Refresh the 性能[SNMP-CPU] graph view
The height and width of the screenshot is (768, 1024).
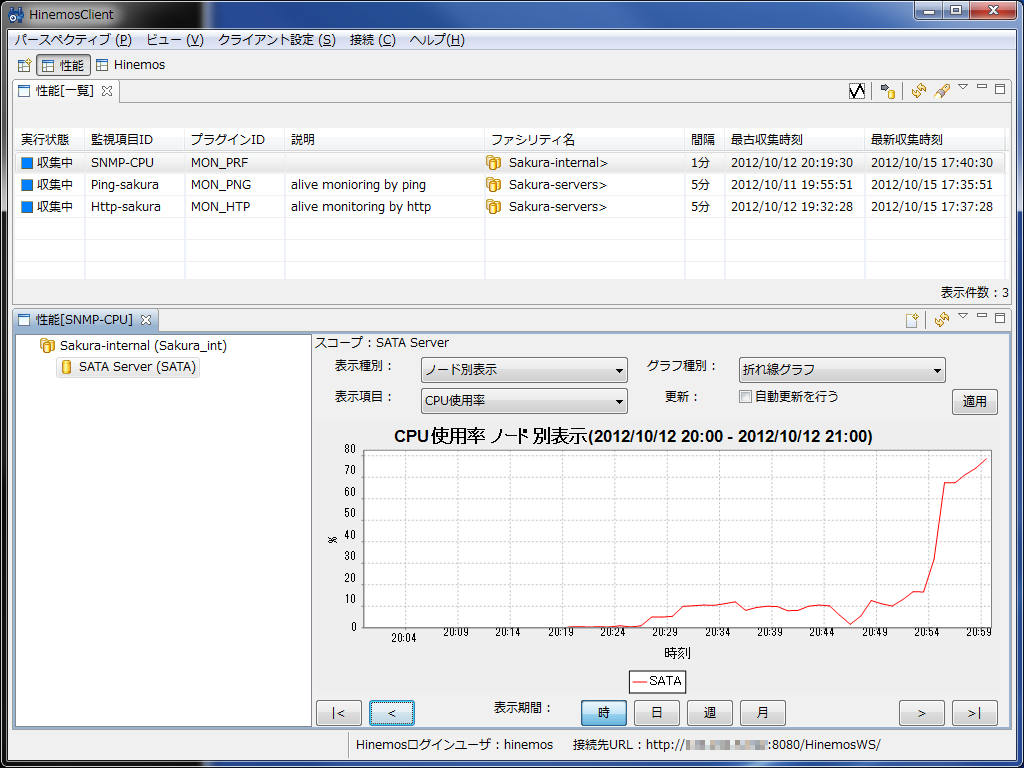click(x=941, y=320)
